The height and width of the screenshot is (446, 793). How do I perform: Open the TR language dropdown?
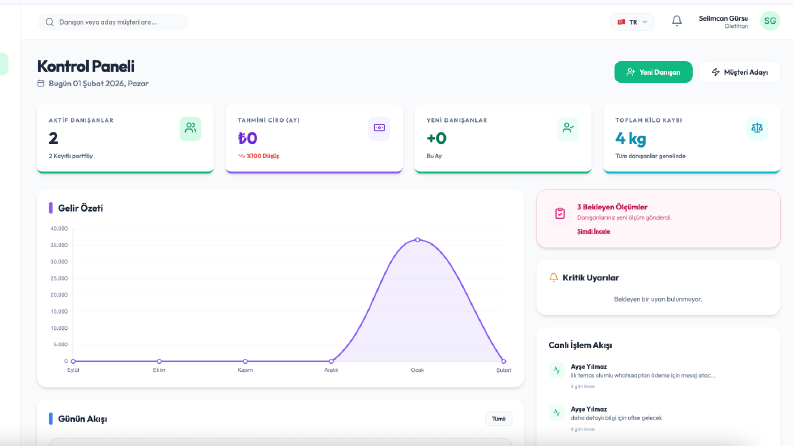click(632, 22)
